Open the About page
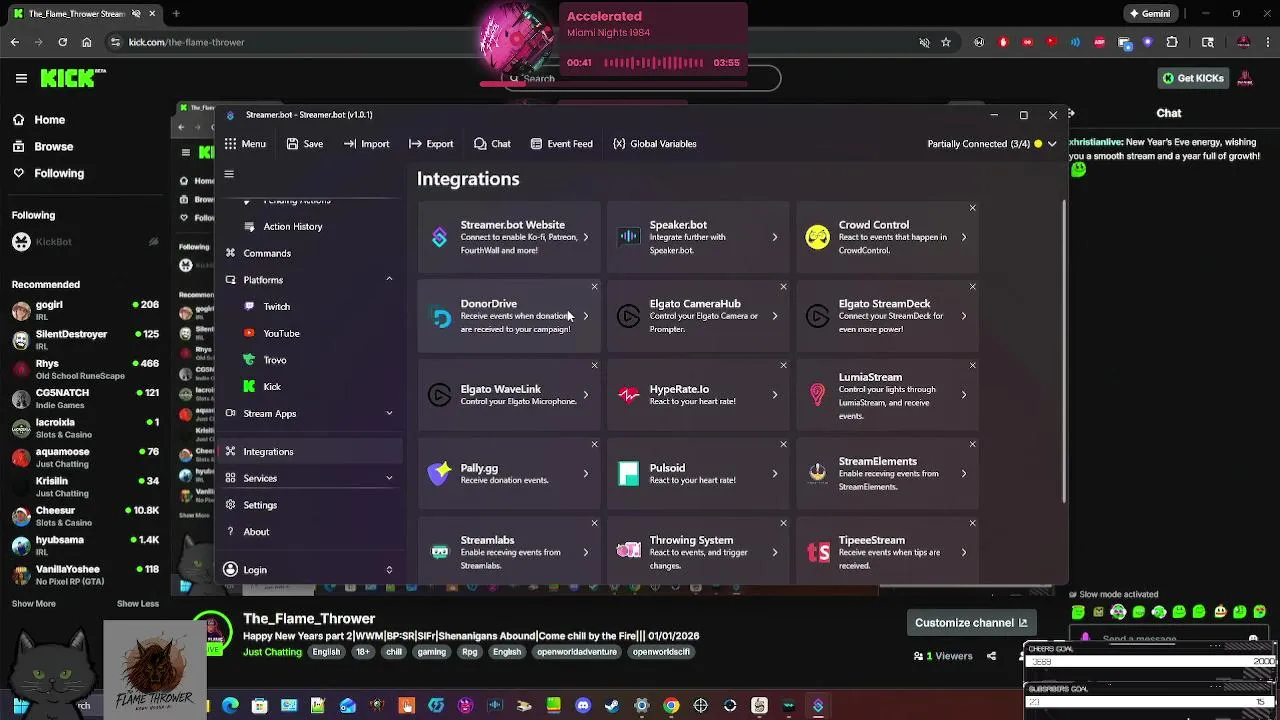1280x720 pixels. pyautogui.click(x=256, y=532)
